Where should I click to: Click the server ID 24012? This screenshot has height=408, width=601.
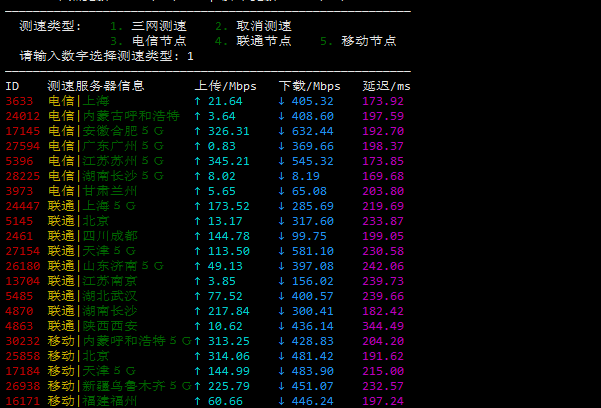point(23,116)
